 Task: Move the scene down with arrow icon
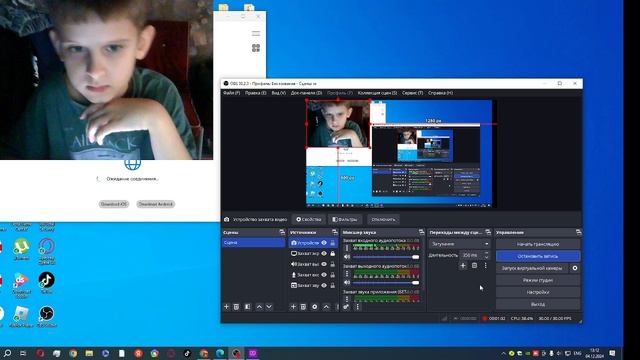pyautogui.click(x=269, y=307)
